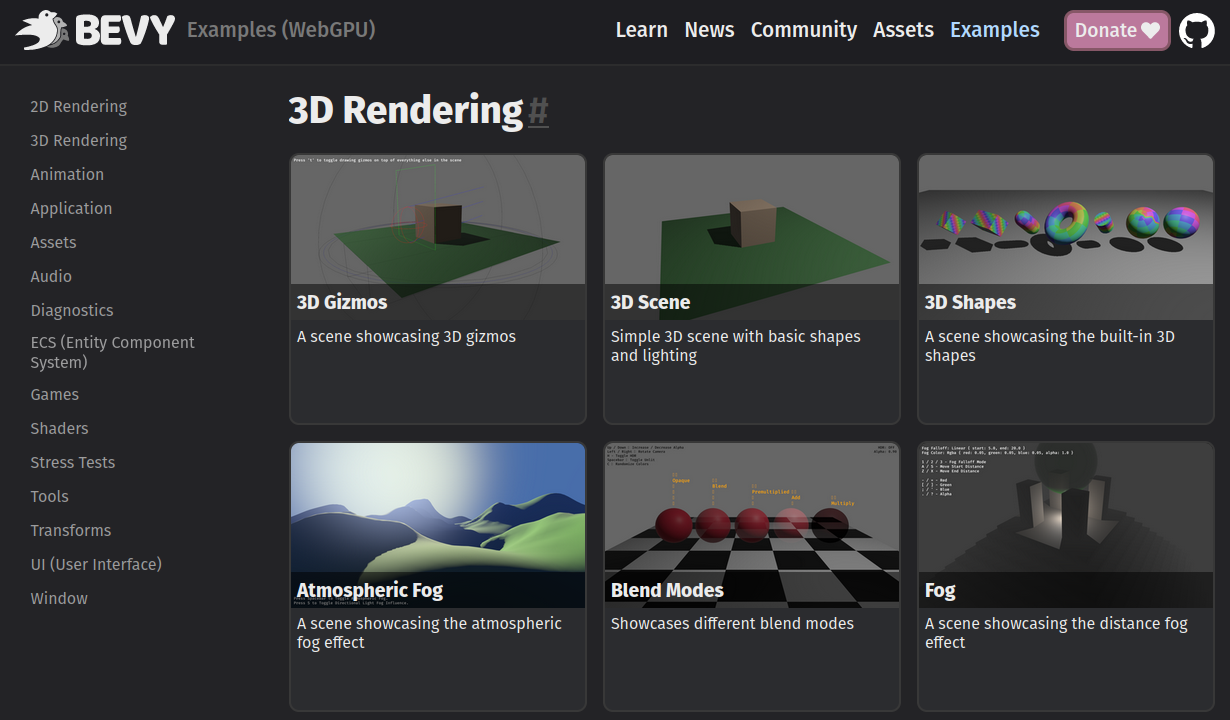The height and width of the screenshot is (720, 1230).
Task: Switch to the News section
Action: tap(709, 30)
